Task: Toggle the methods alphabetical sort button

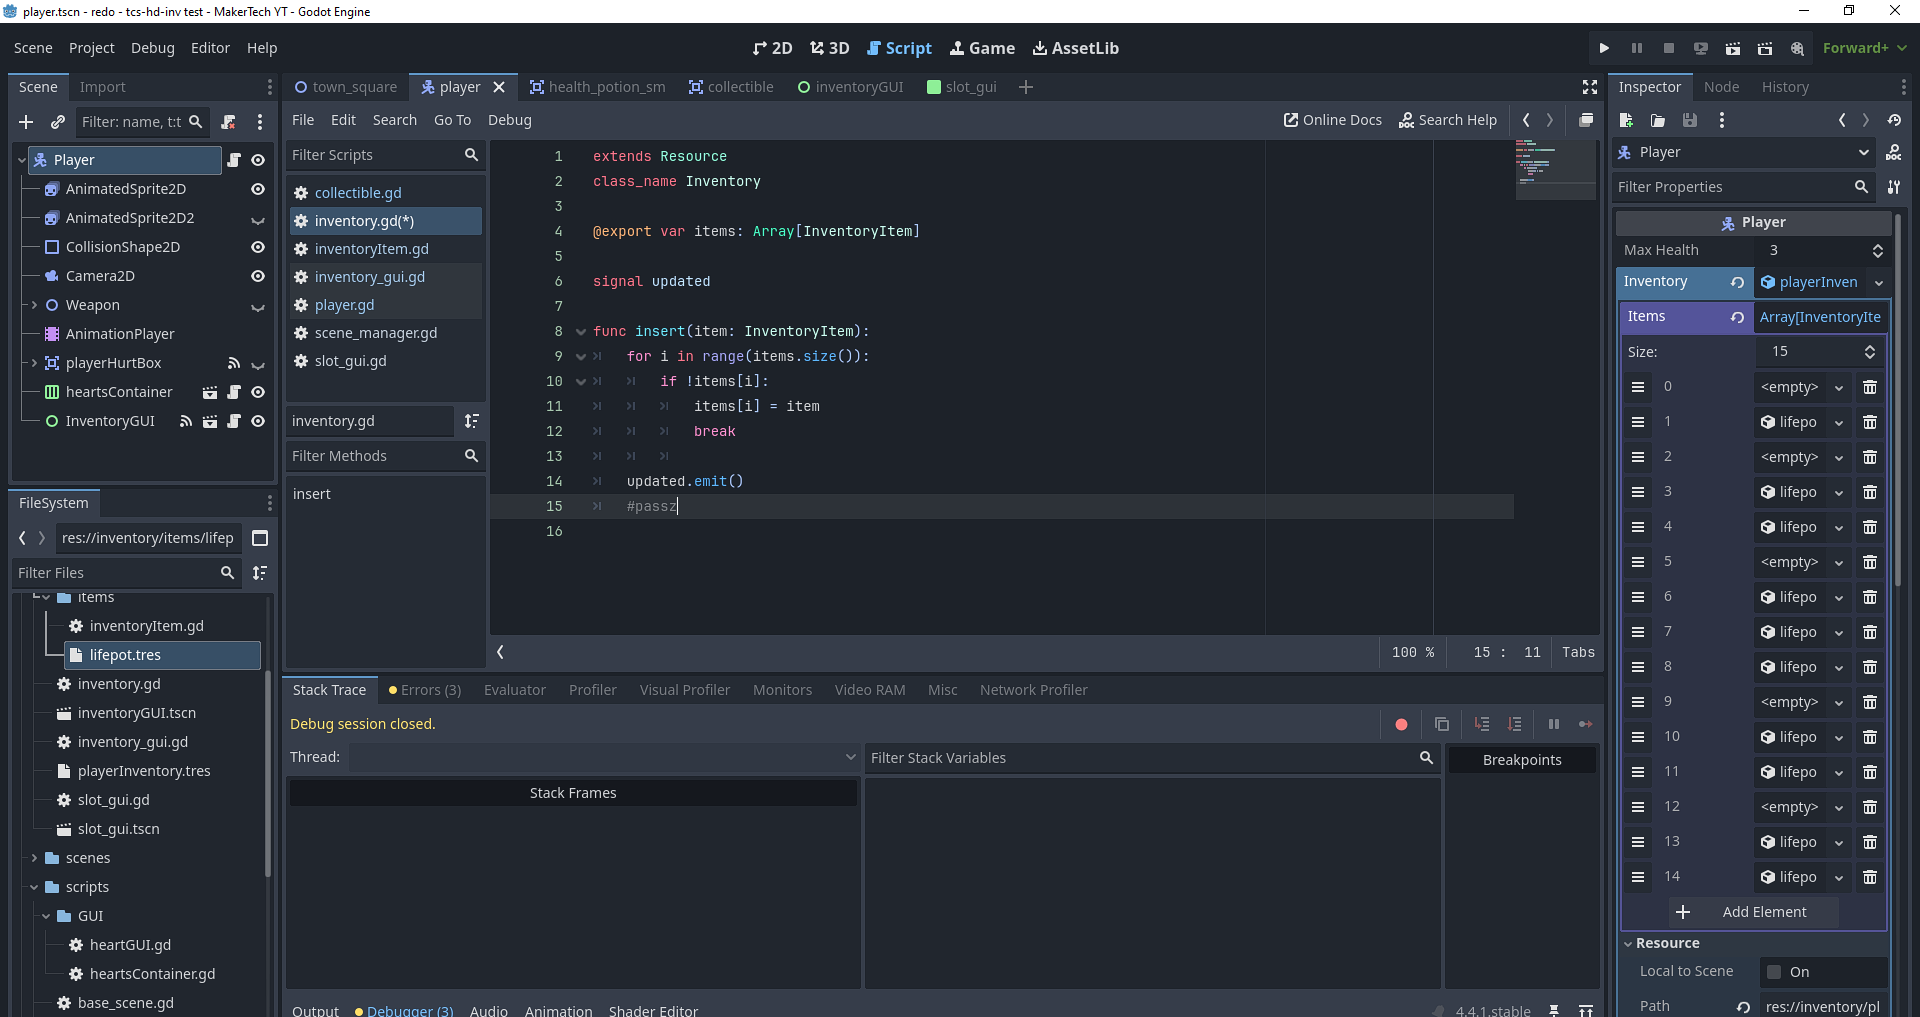Action: 471,421
